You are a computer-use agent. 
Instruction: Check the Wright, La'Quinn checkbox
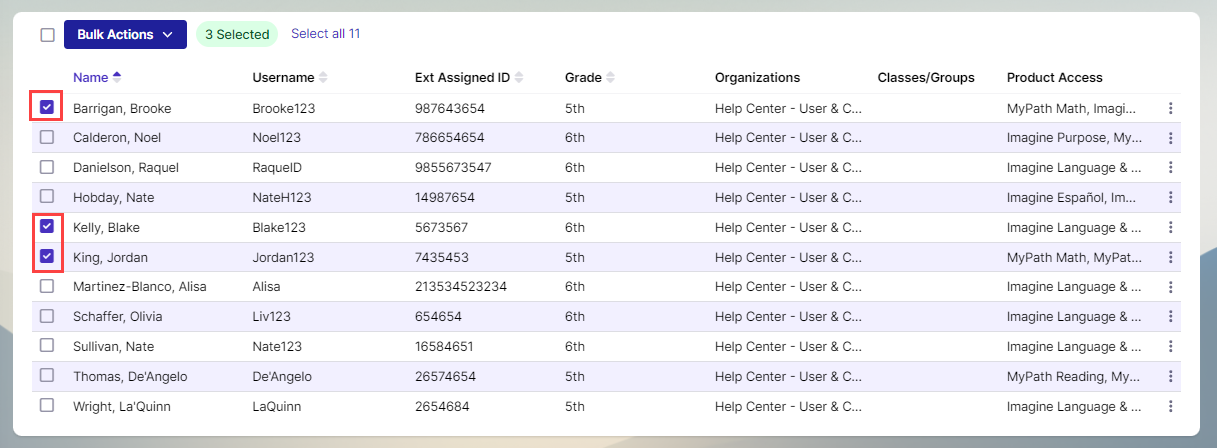pyautogui.click(x=47, y=405)
